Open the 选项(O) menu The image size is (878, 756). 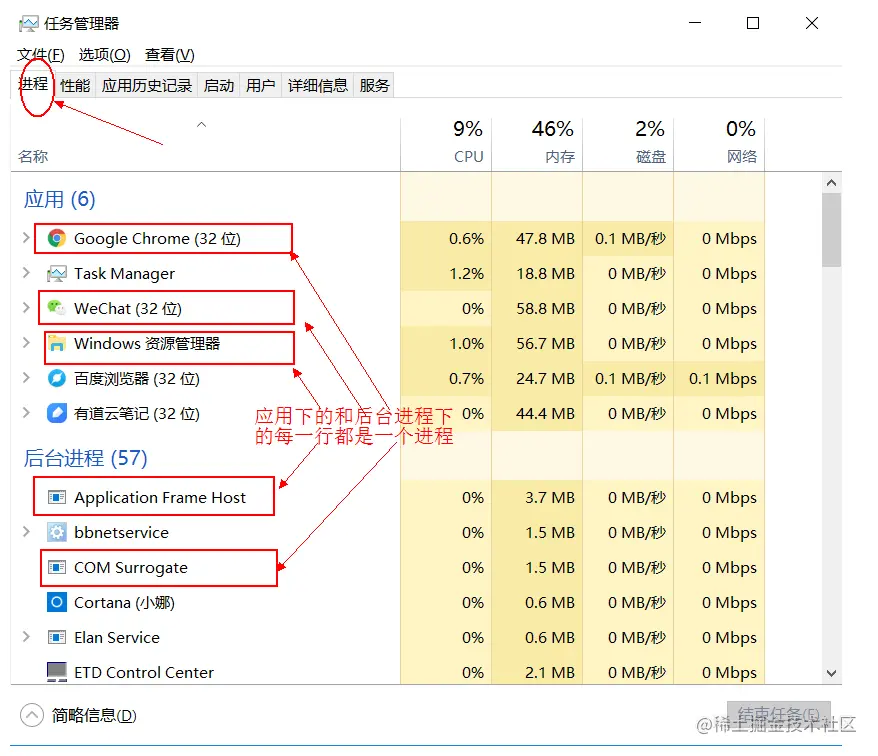104,54
